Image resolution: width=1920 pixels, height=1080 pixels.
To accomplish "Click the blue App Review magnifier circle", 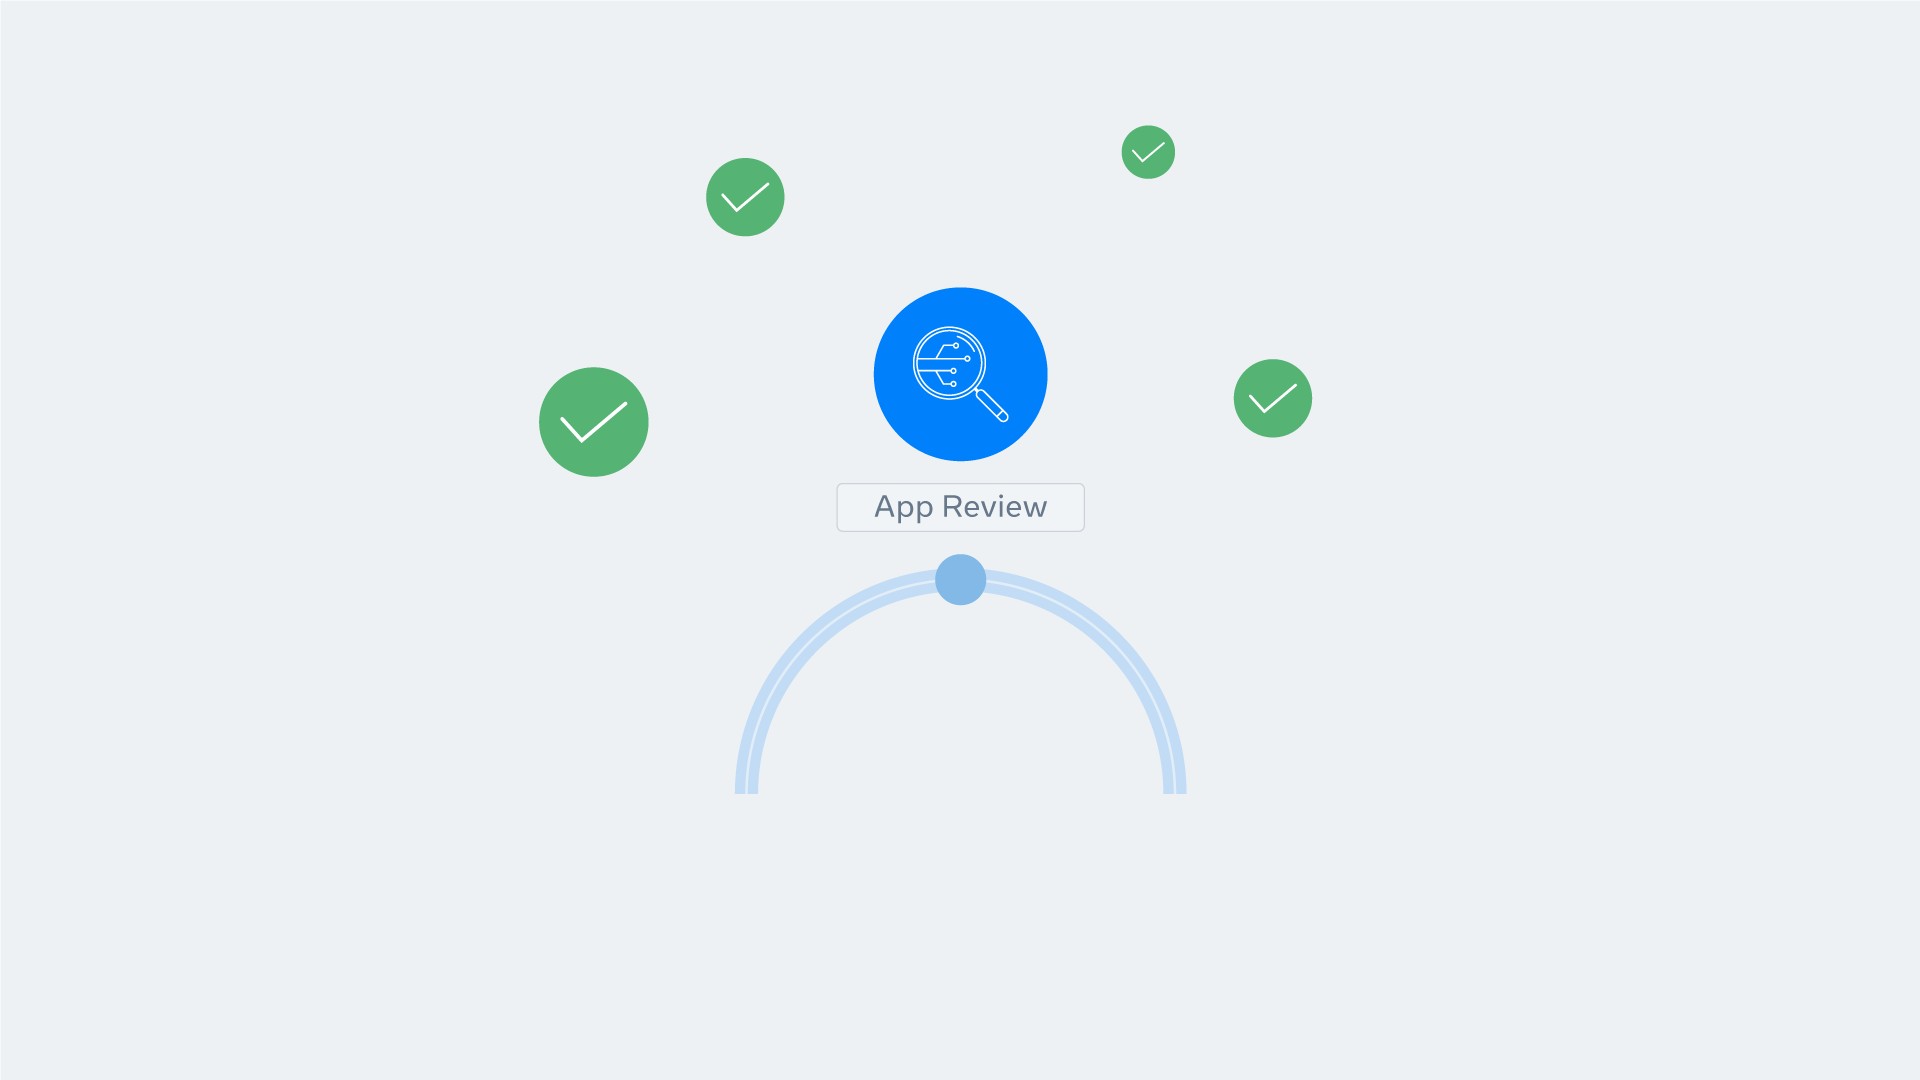I will (x=960, y=374).
